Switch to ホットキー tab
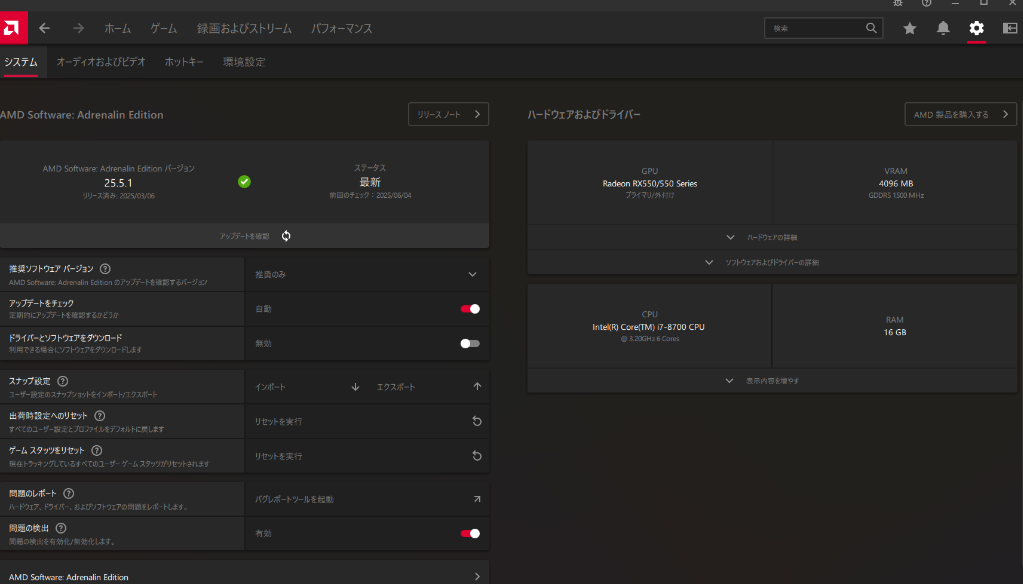 pos(184,62)
